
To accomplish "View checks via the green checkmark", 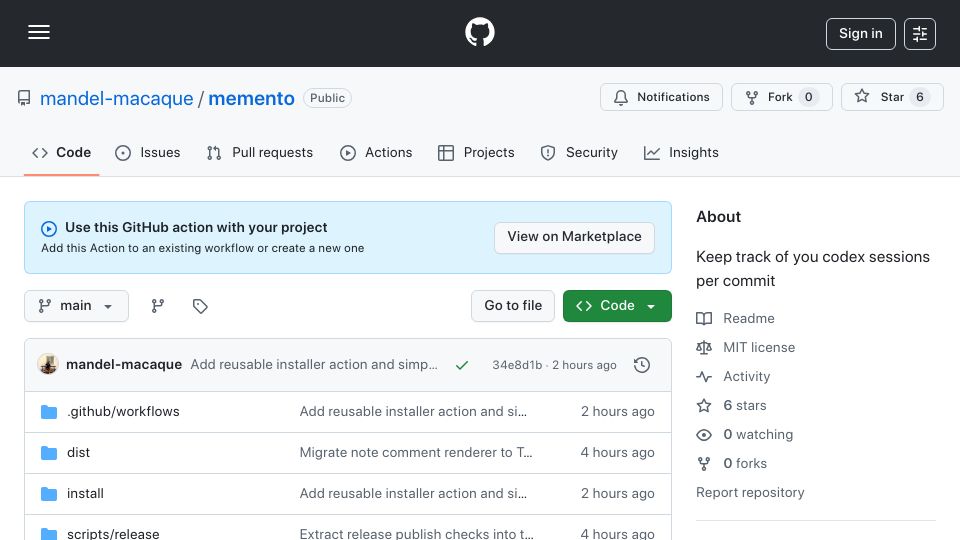I will pos(462,365).
